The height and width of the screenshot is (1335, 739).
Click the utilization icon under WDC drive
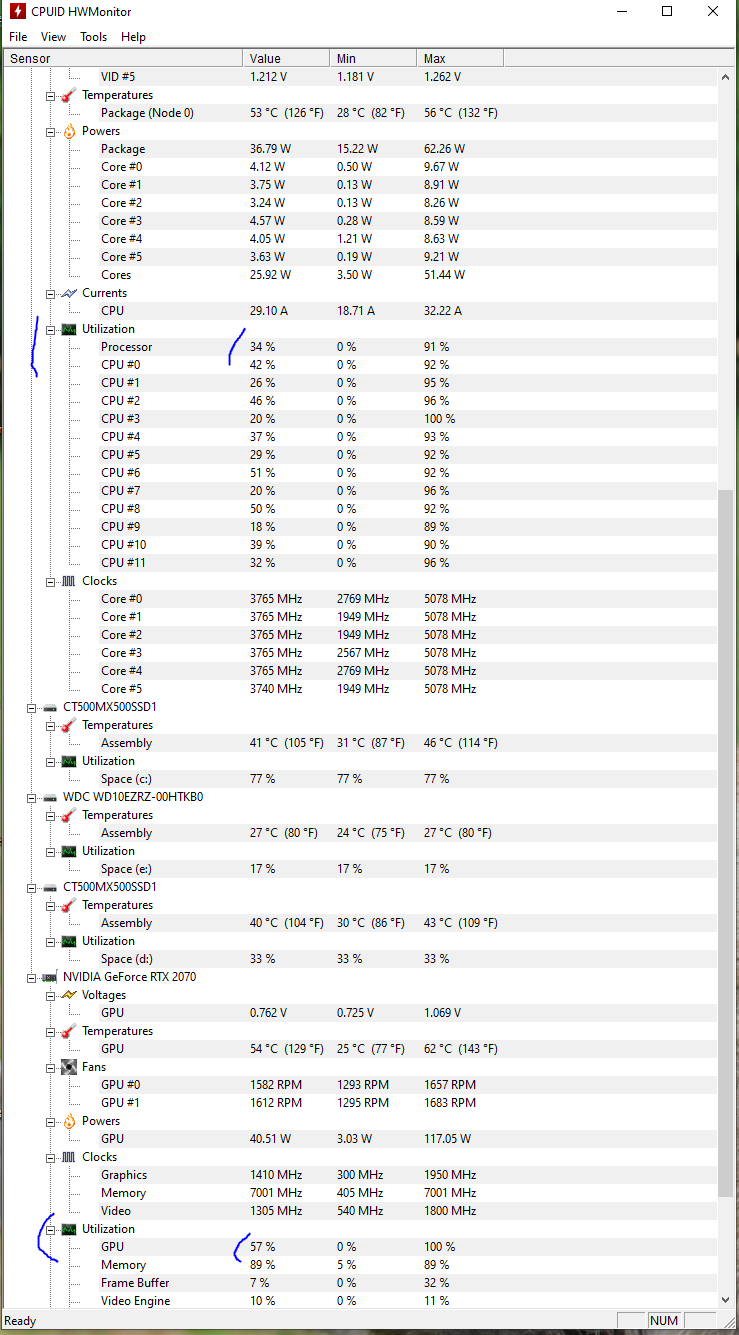(69, 851)
